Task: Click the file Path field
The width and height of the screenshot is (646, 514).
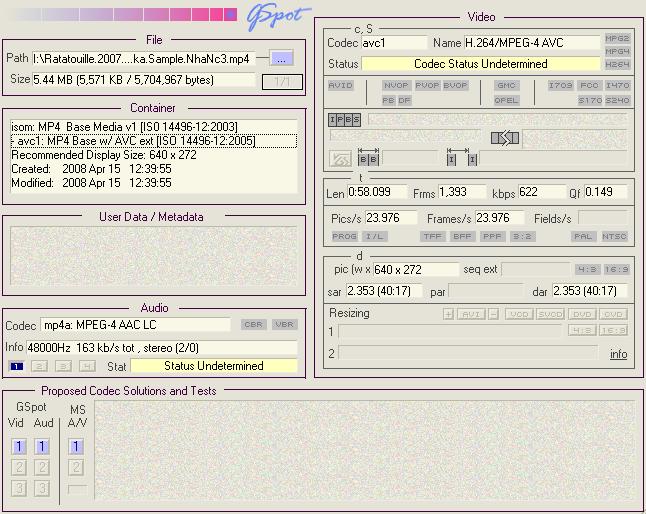Action: (x=144, y=59)
